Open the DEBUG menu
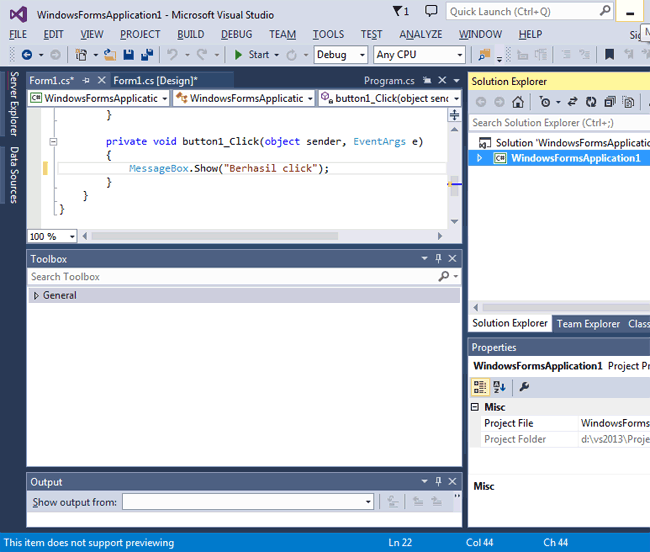This screenshot has width=650, height=552. (236, 34)
